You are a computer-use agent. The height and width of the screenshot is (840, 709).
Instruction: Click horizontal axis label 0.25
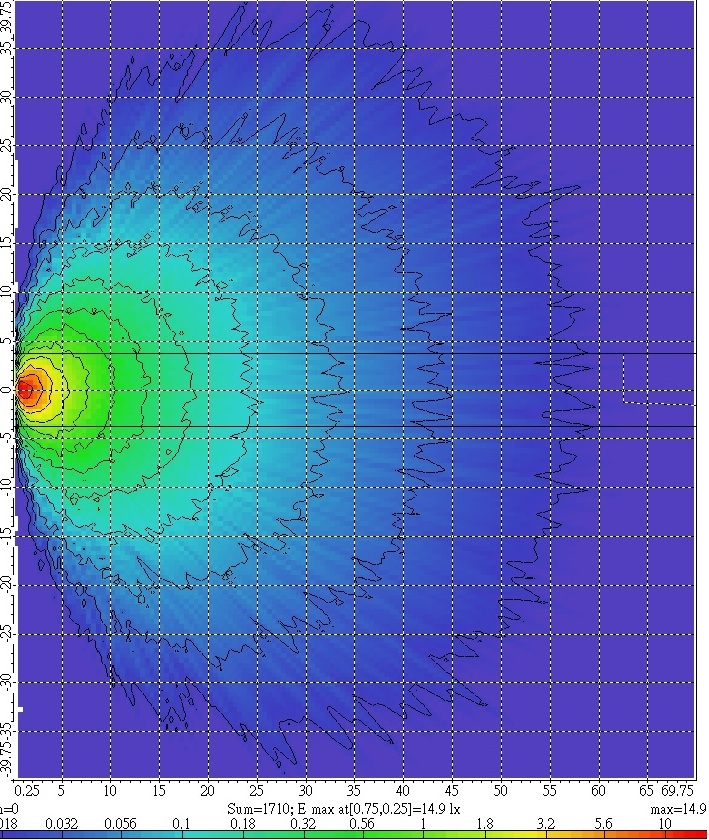[x=27, y=791]
